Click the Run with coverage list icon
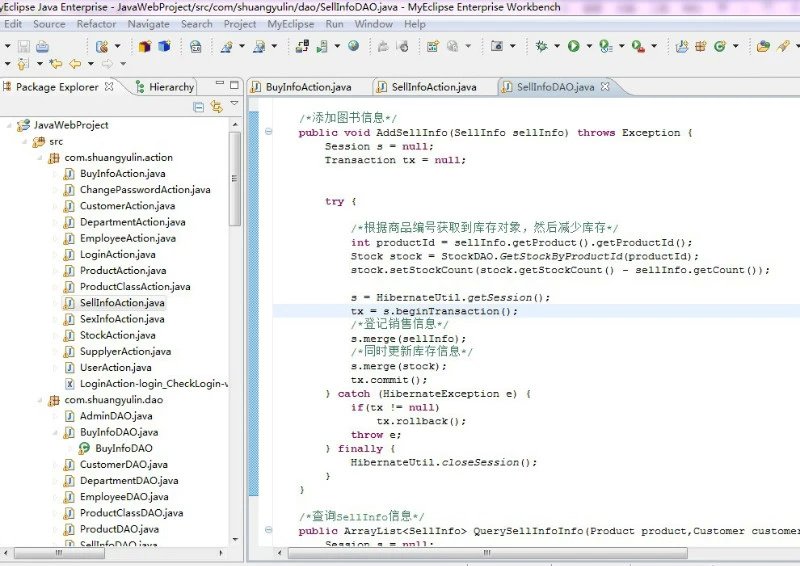The image size is (800, 566). [x=606, y=46]
